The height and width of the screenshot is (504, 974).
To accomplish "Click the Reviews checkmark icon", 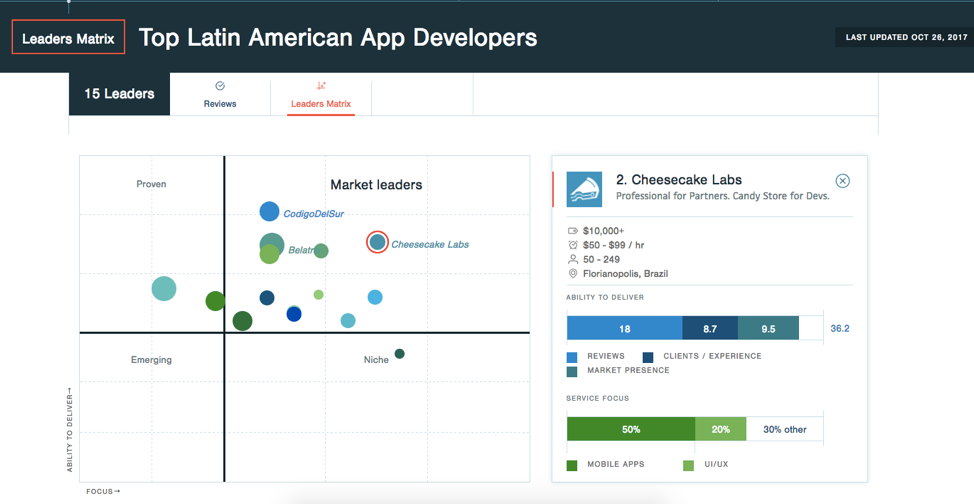I will click(x=220, y=86).
